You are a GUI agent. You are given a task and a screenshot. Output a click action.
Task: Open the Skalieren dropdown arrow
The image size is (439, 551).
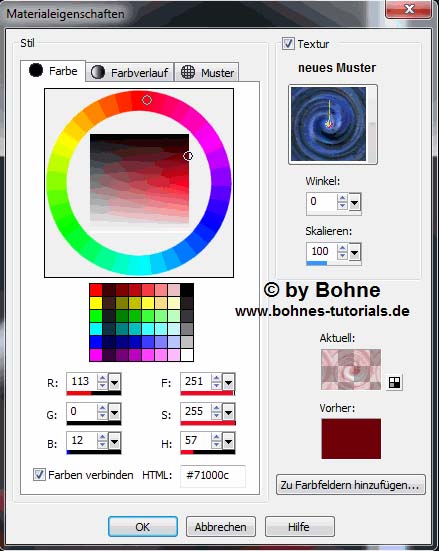click(x=355, y=252)
